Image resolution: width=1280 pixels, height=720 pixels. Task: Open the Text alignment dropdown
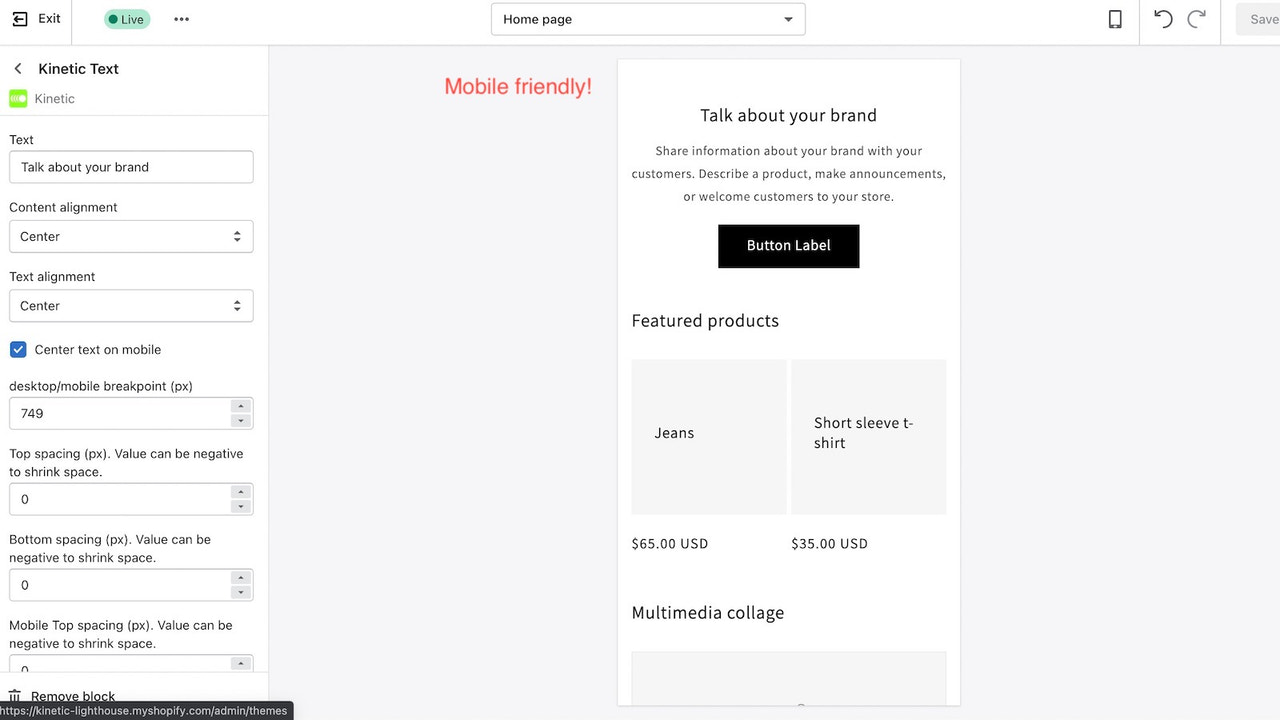click(131, 305)
